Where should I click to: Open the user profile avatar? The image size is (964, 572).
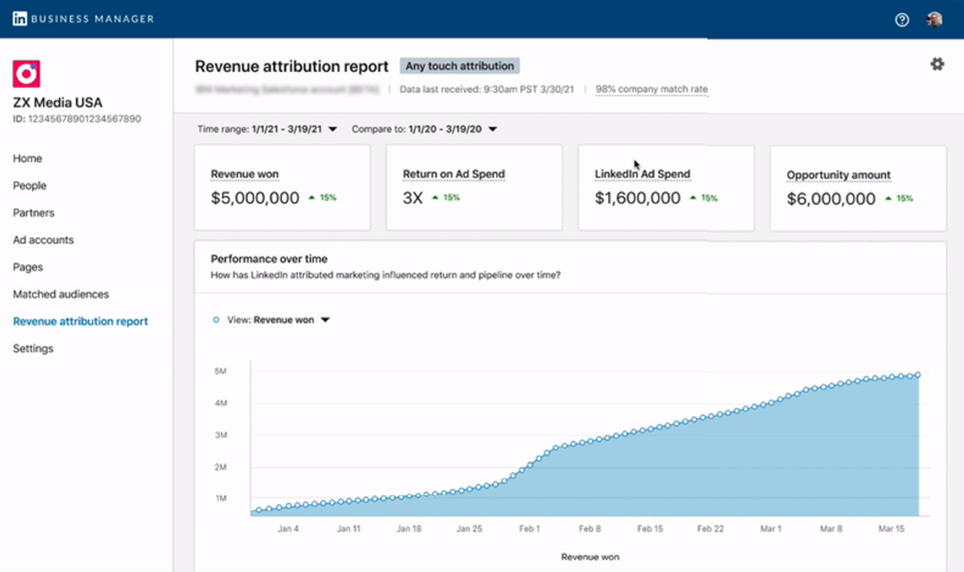pos(934,20)
